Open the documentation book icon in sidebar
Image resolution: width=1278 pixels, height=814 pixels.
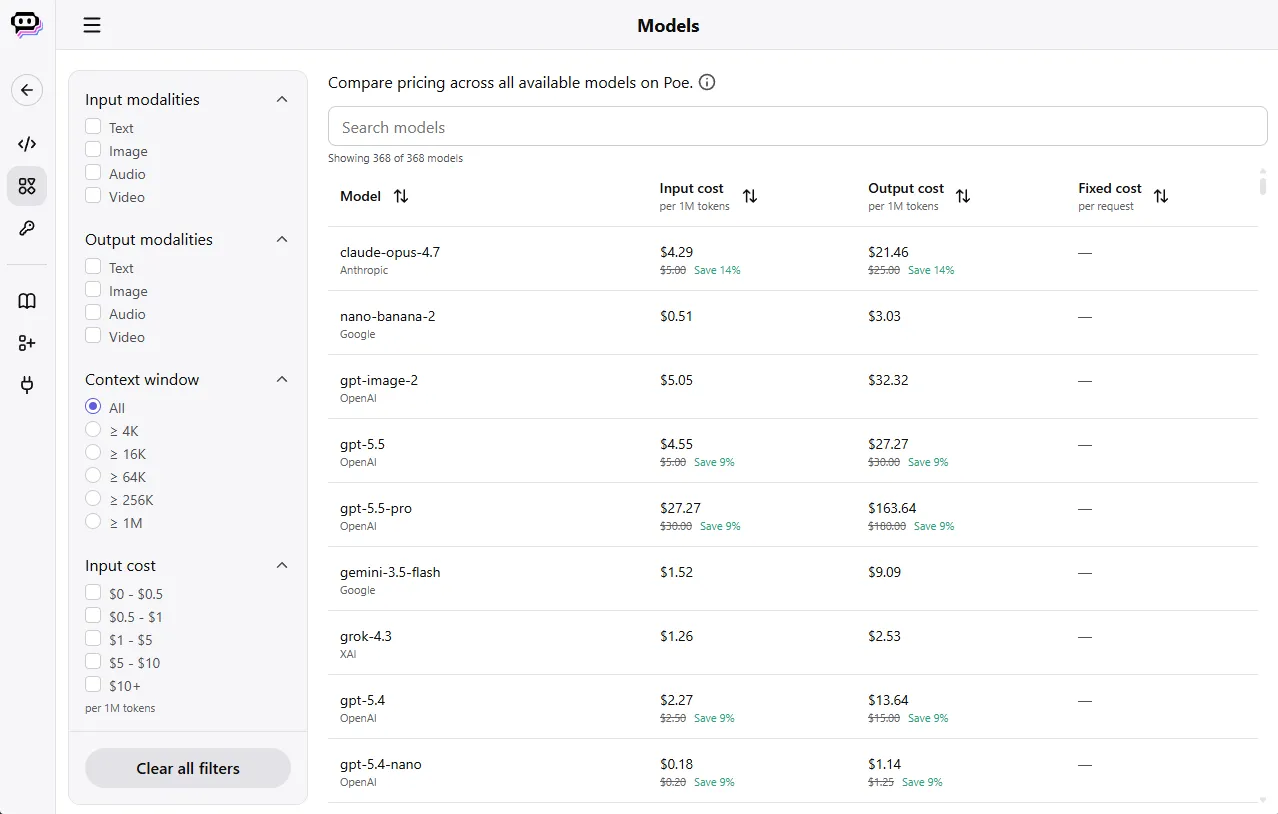point(27,301)
